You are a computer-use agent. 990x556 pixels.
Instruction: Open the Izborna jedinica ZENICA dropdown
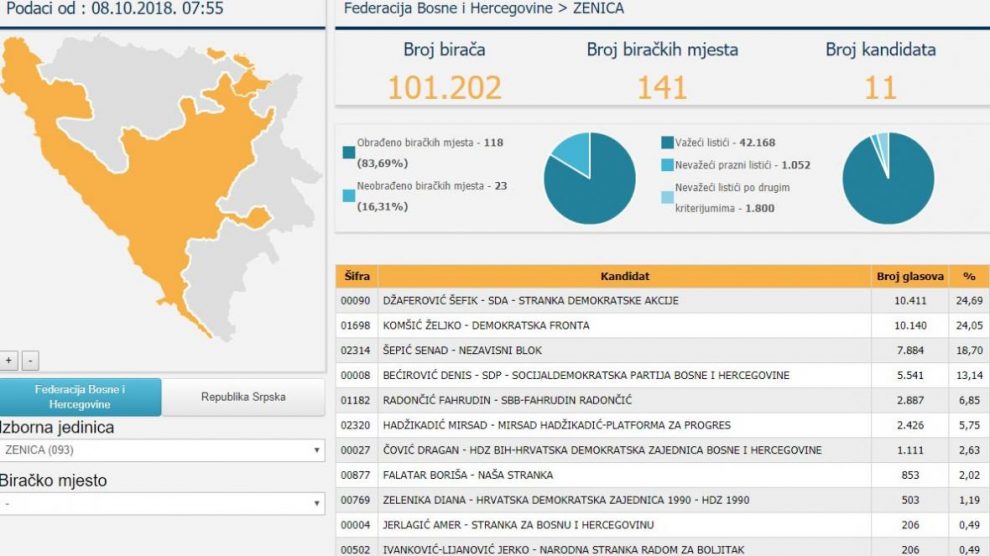click(x=162, y=451)
